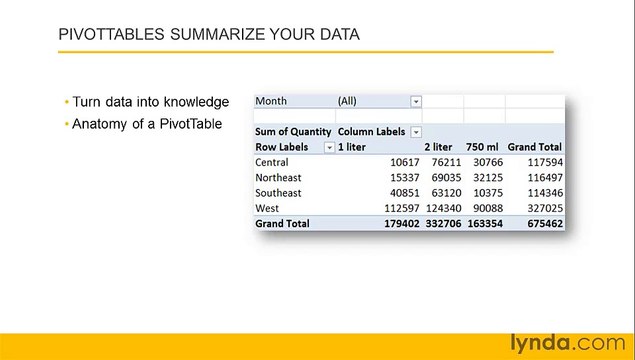This screenshot has height=360, width=635.
Task: Click cell value 117594
Action: [x=545, y=162]
